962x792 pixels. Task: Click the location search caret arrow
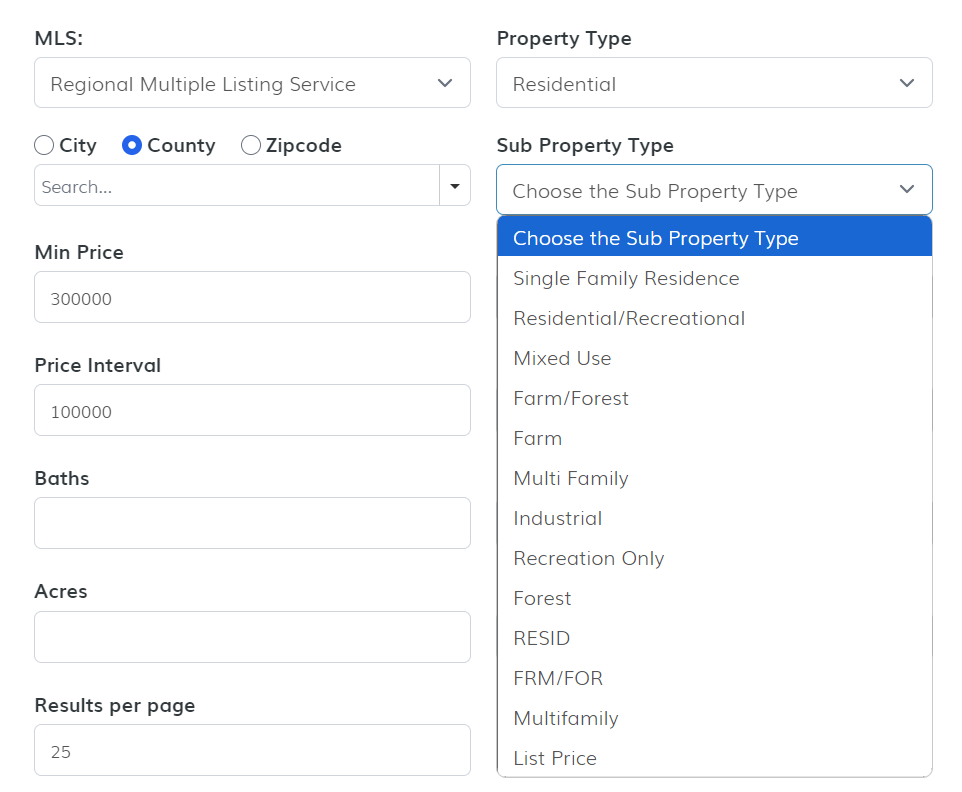455,186
